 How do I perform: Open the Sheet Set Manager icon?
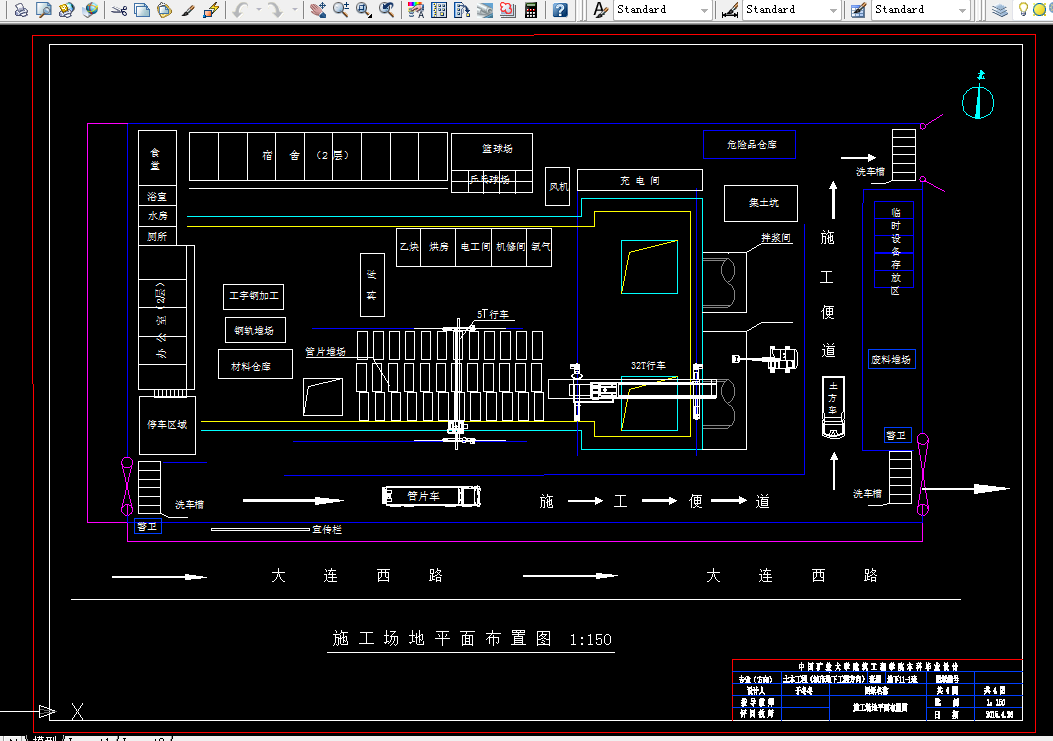[x=484, y=9]
